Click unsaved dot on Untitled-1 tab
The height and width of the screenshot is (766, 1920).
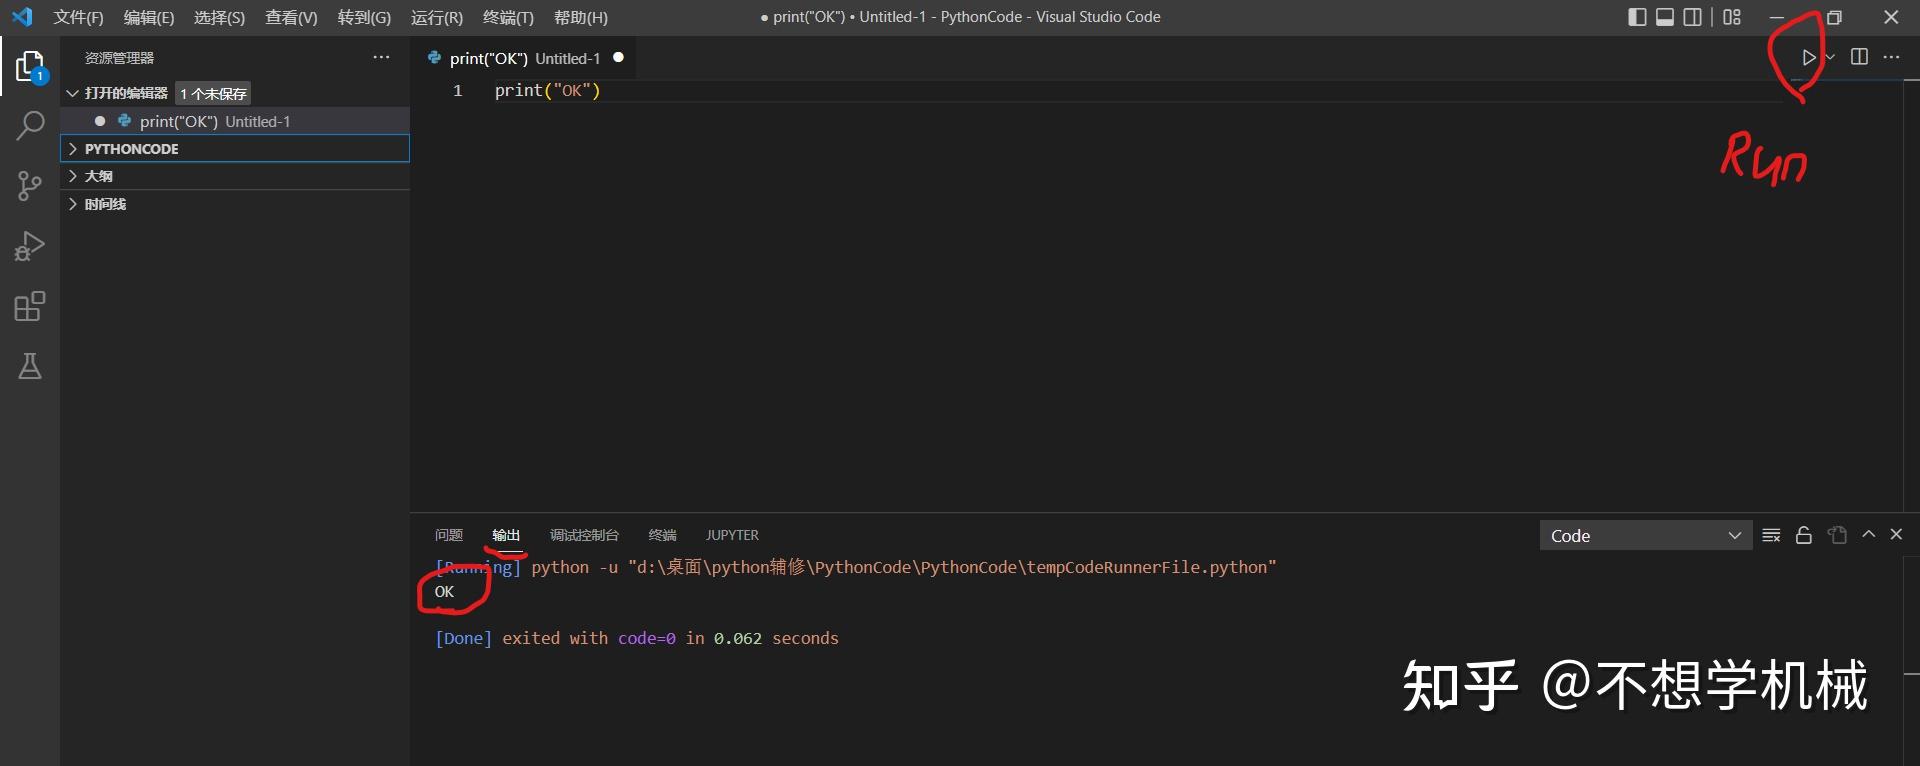pos(618,57)
